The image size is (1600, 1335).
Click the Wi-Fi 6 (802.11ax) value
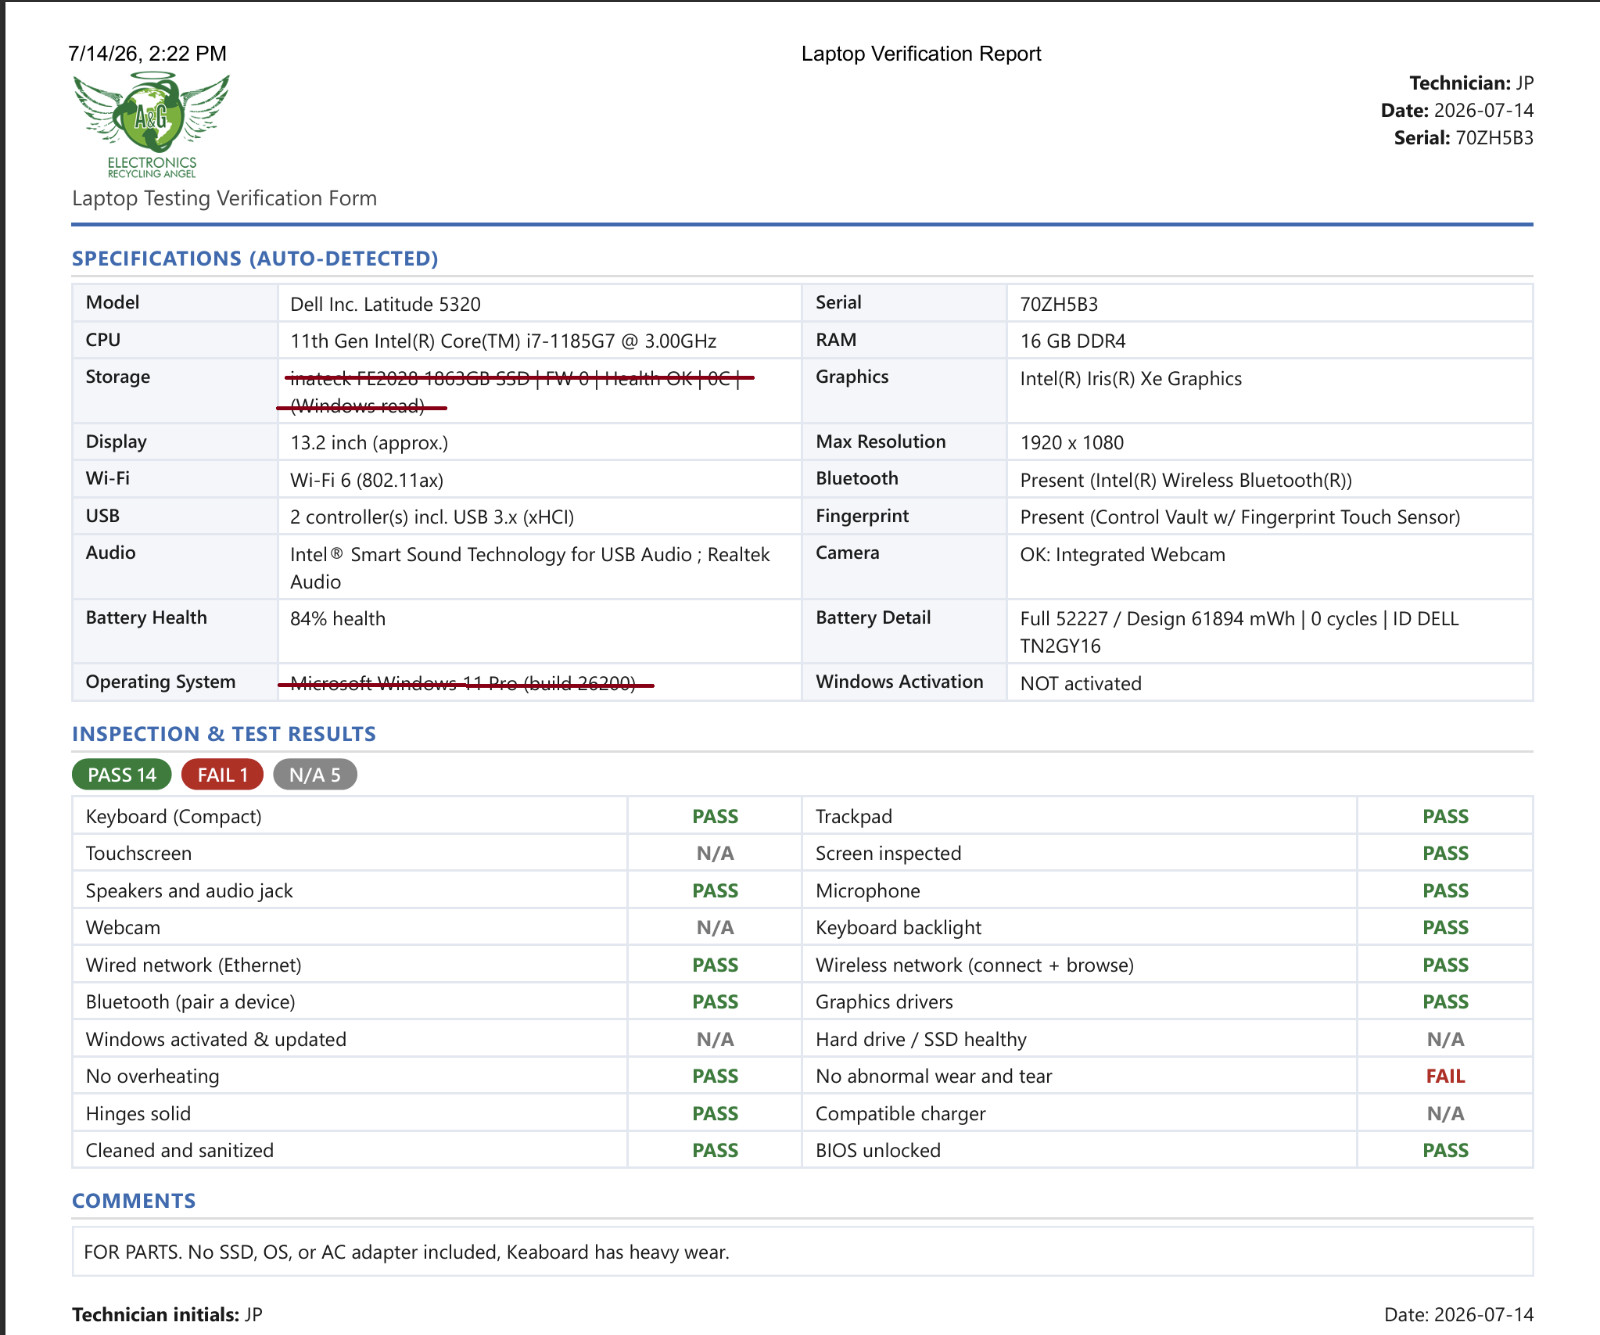[367, 480]
